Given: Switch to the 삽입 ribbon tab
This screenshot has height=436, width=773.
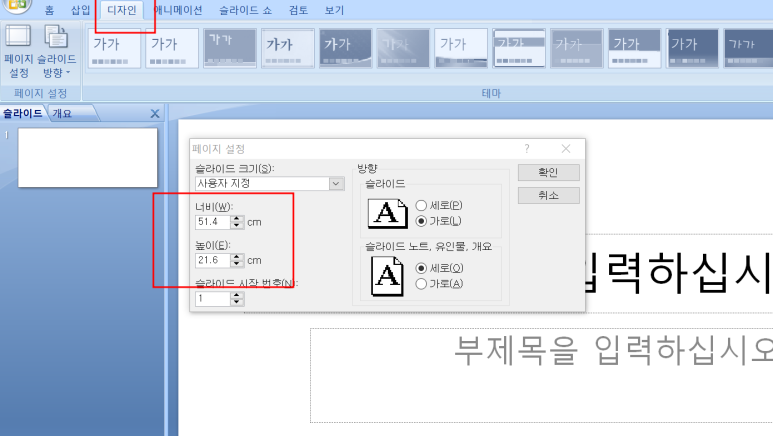Looking at the screenshot, I should (x=81, y=10).
